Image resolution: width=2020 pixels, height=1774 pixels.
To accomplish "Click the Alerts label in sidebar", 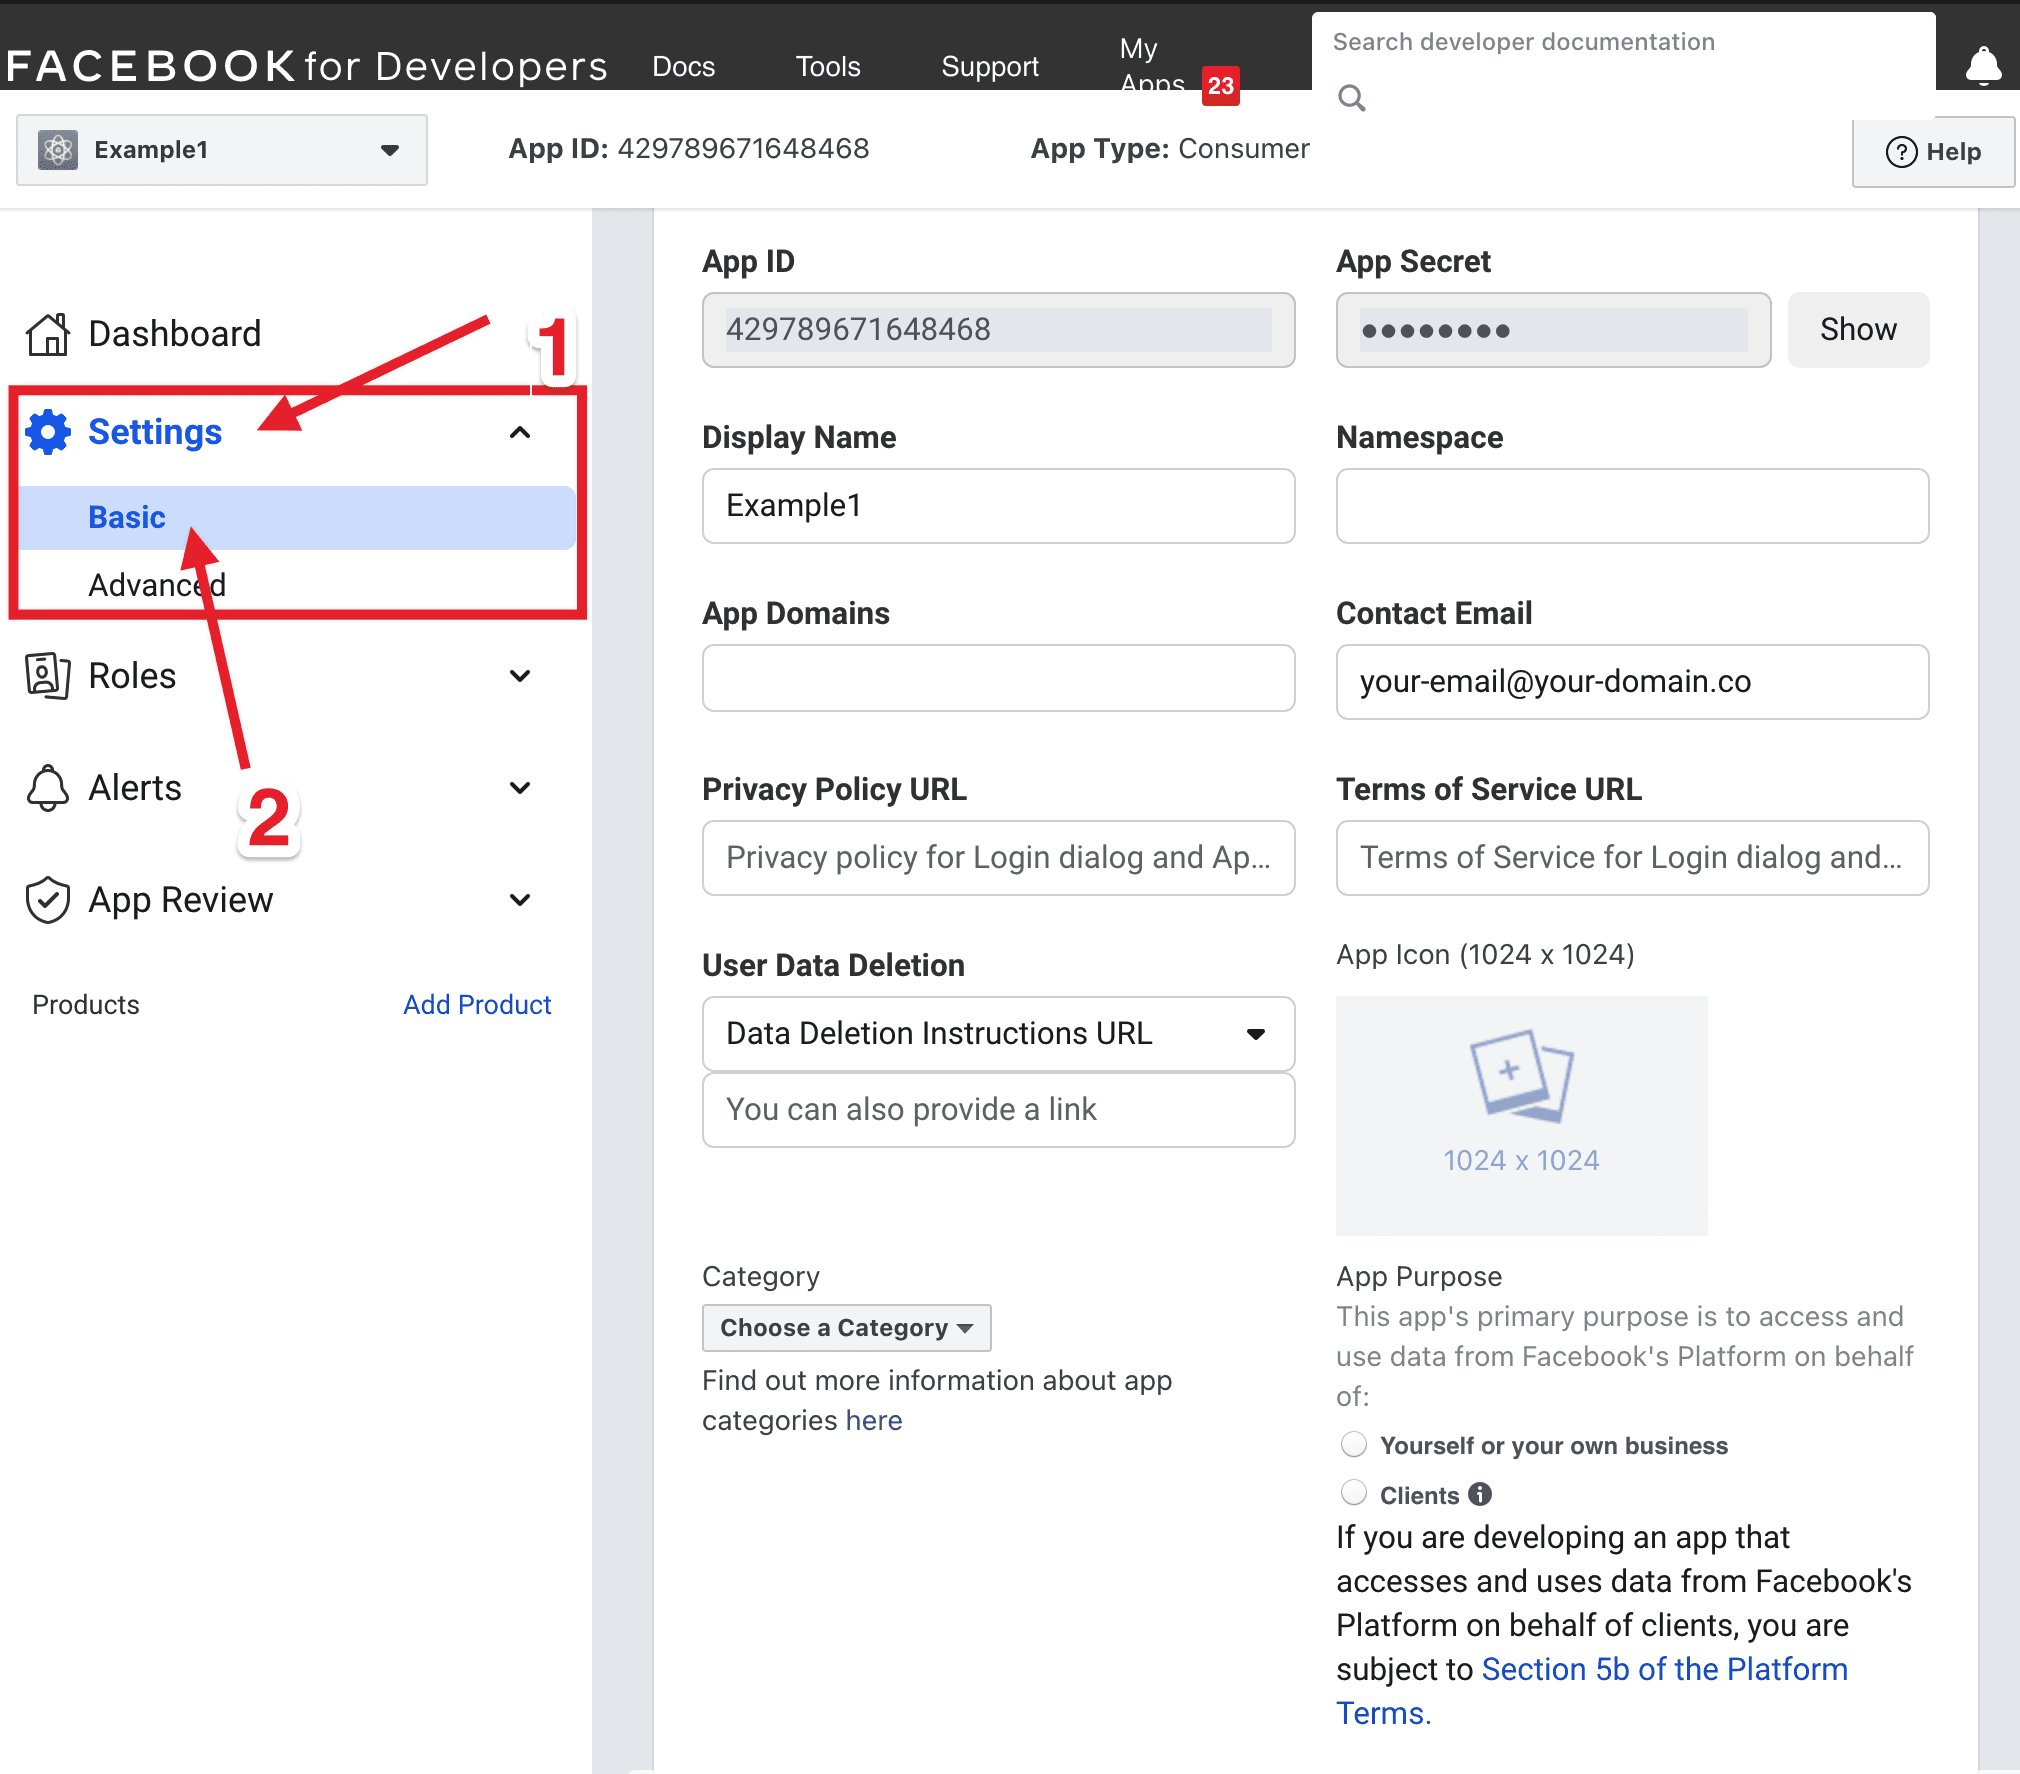I will tap(135, 788).
